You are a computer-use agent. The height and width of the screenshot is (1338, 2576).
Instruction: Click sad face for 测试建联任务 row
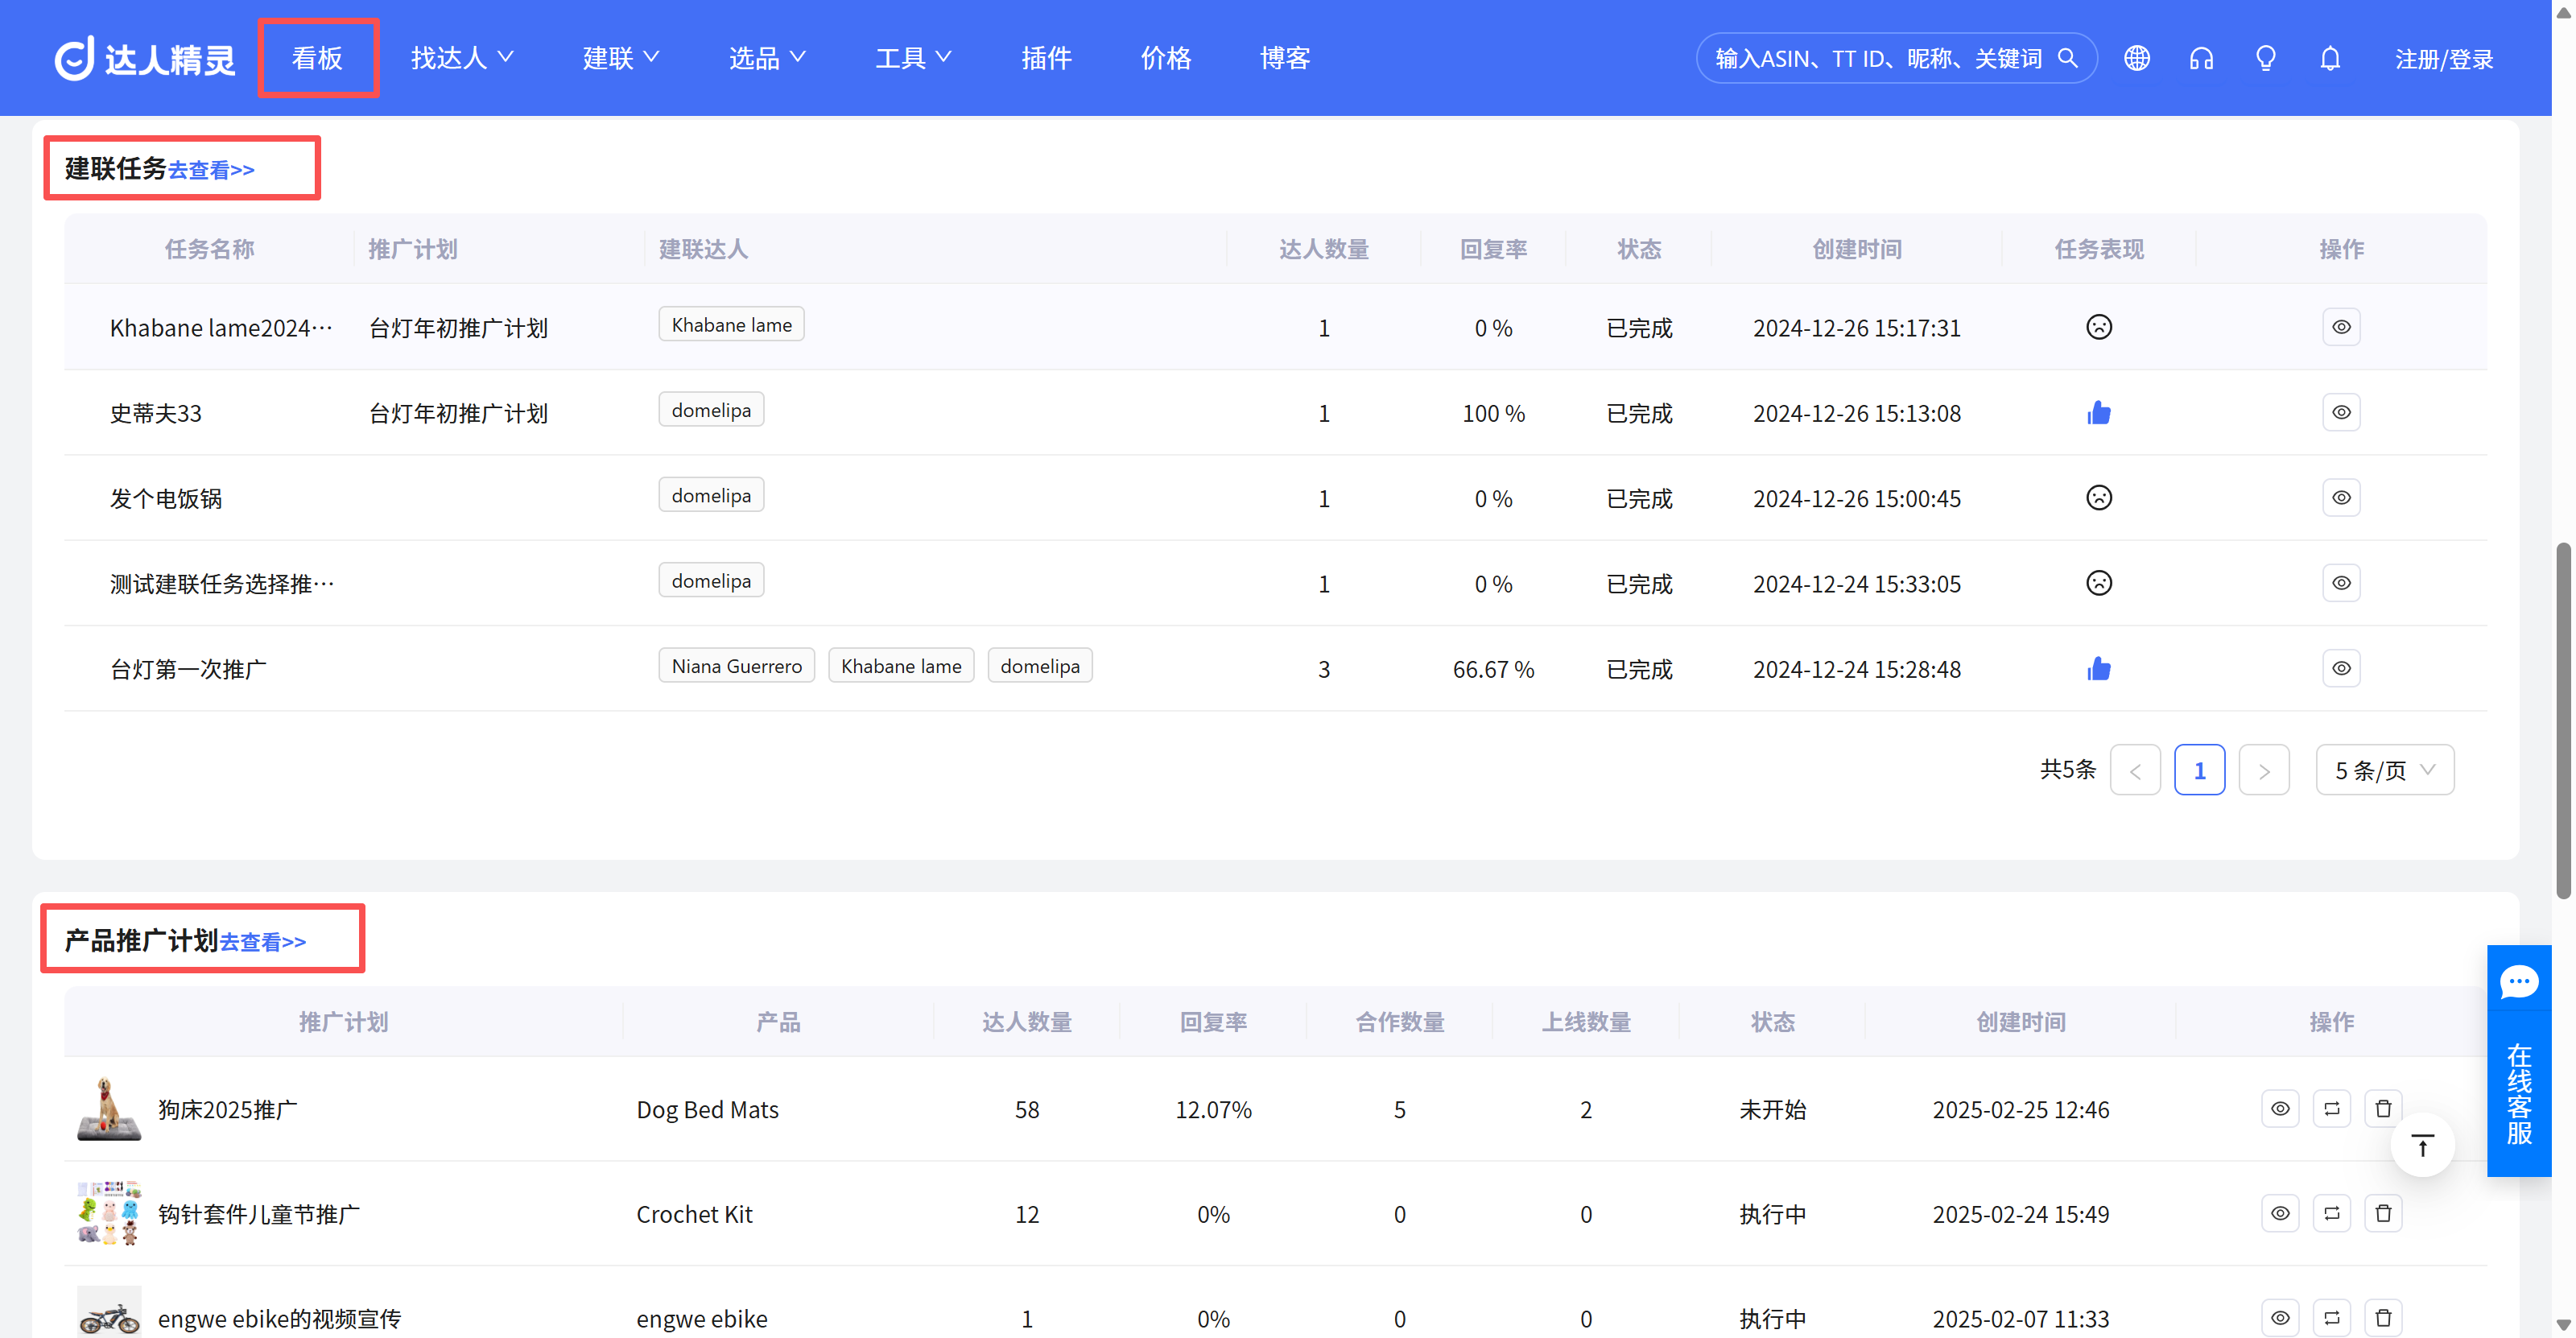(2099, 583)
